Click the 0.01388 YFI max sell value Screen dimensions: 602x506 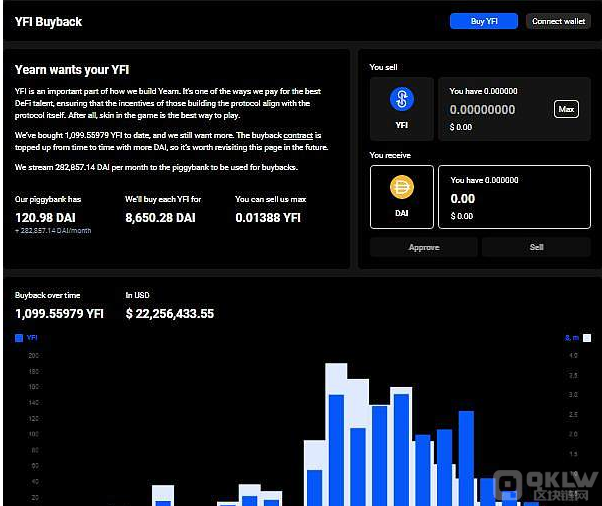(268, 218)
